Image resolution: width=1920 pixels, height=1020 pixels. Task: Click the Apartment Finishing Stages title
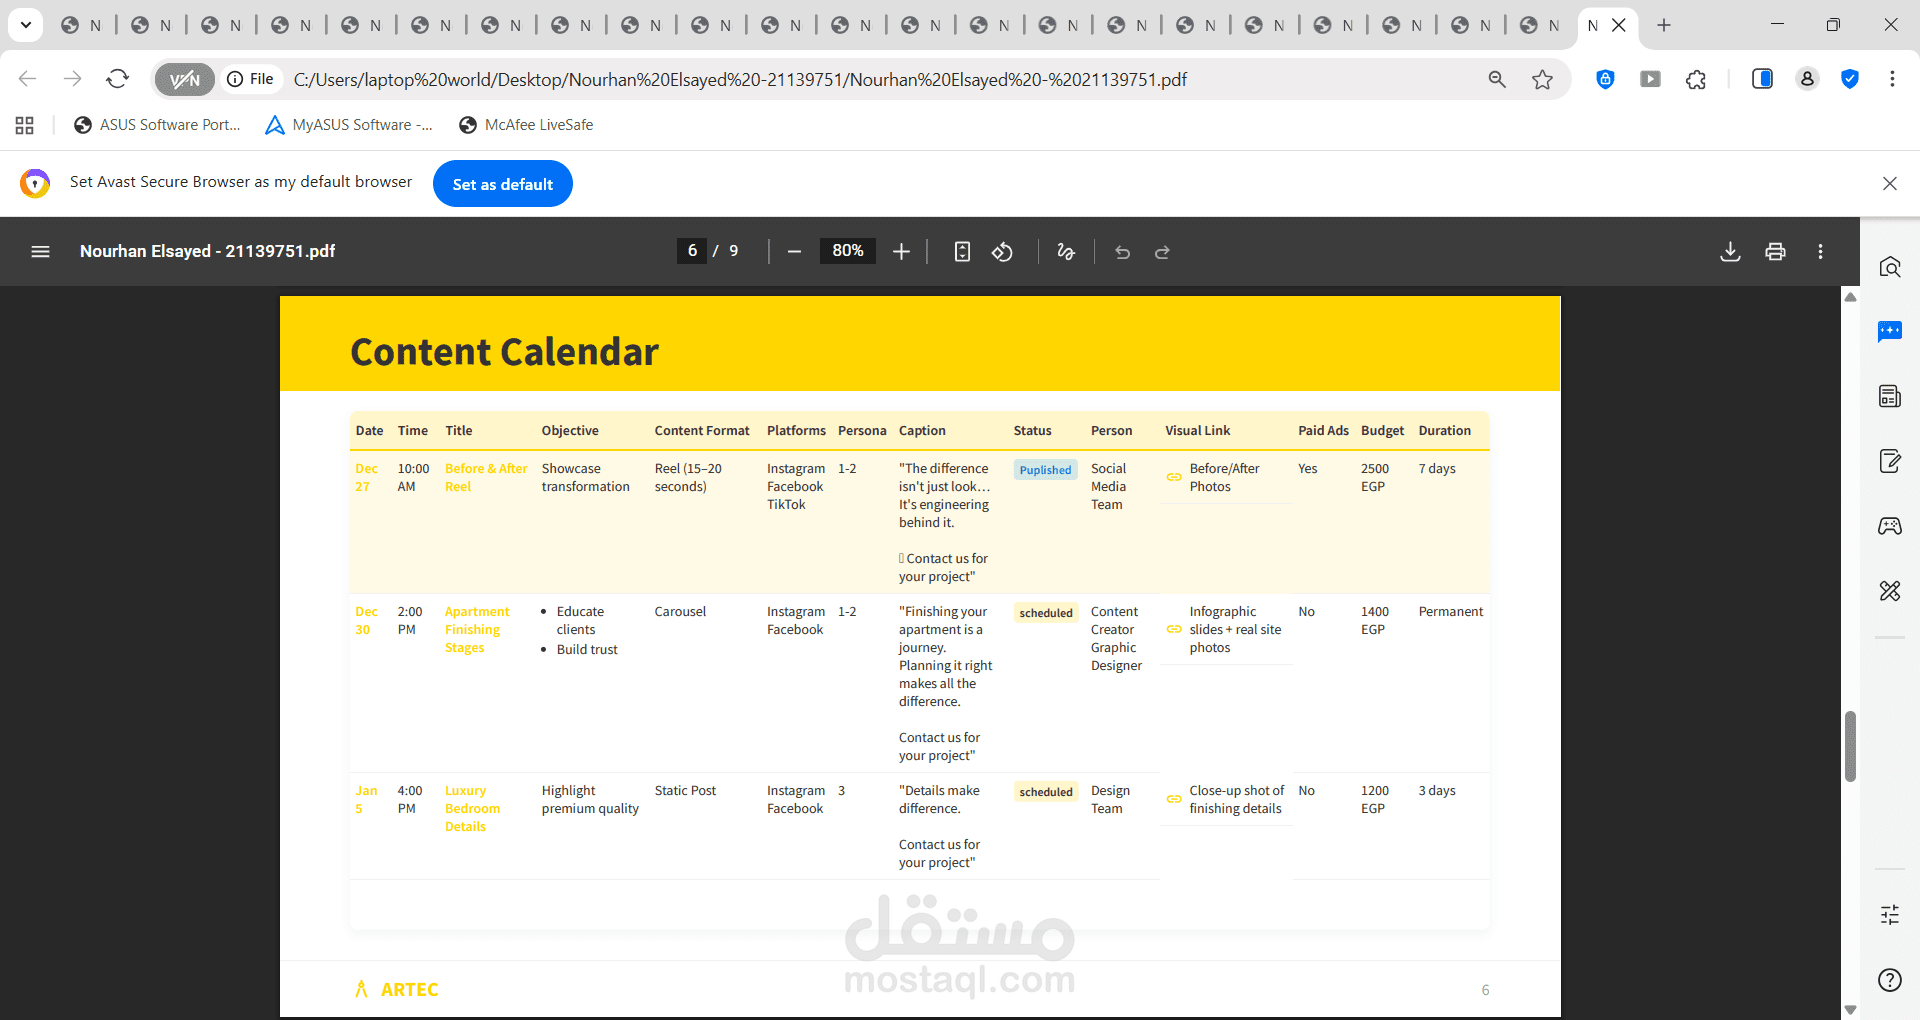pyautogui.click(x=477, y=630)
